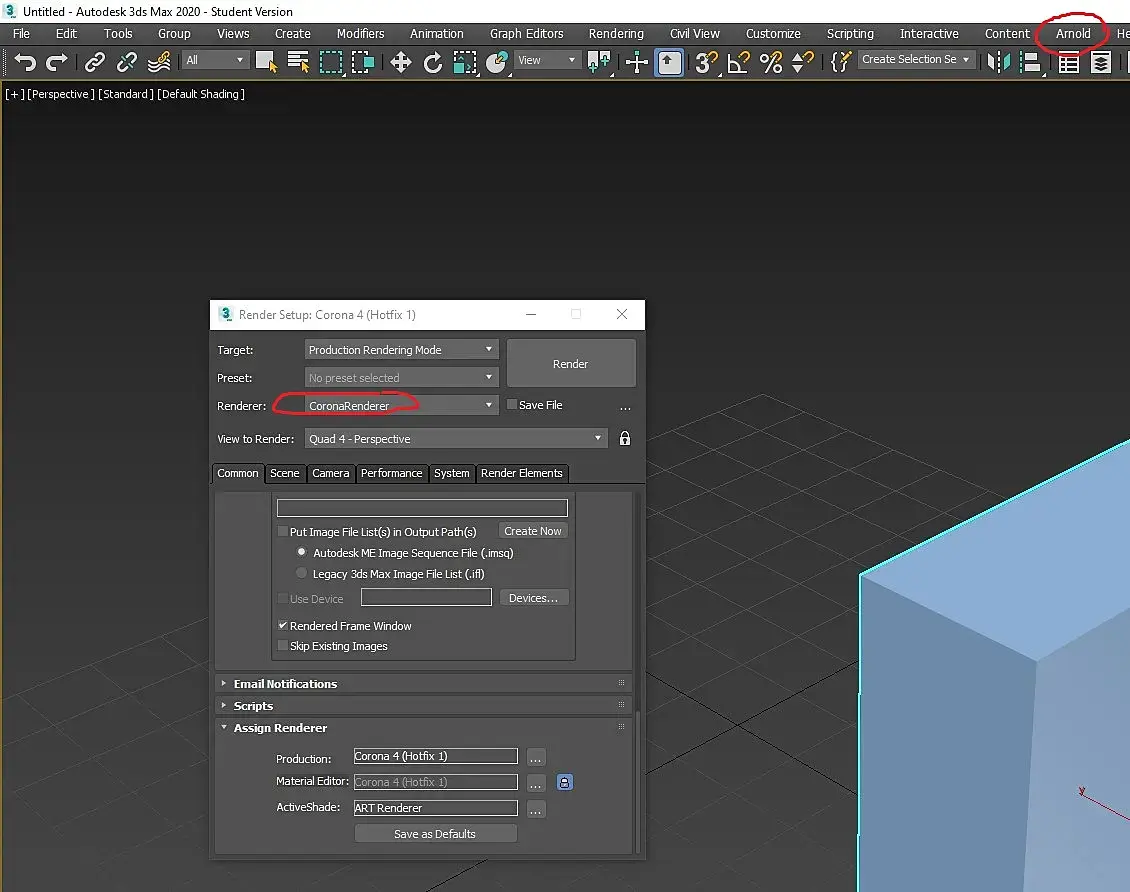Click the ActiveShade renderer field
The width and height of the screenshot is (1130, 892).
(436, 808)
